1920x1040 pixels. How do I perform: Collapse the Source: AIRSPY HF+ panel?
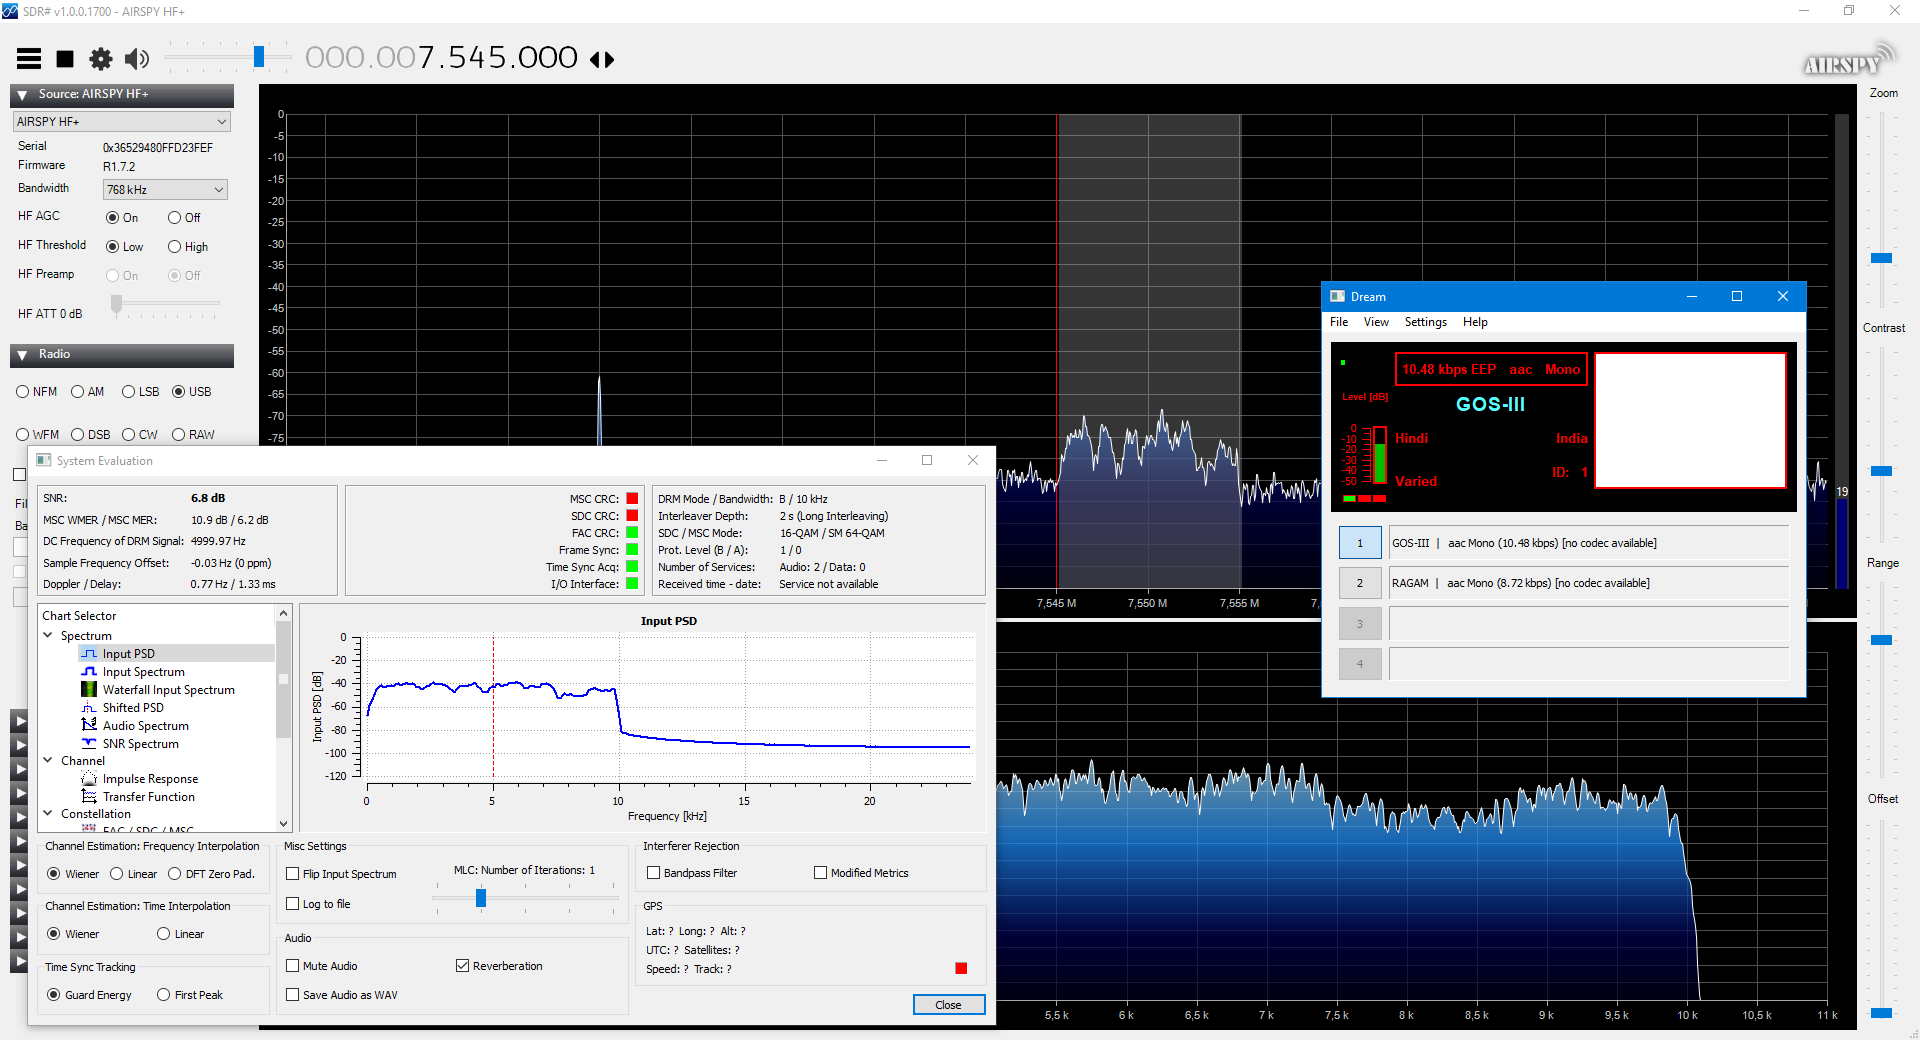pos(22,95)
